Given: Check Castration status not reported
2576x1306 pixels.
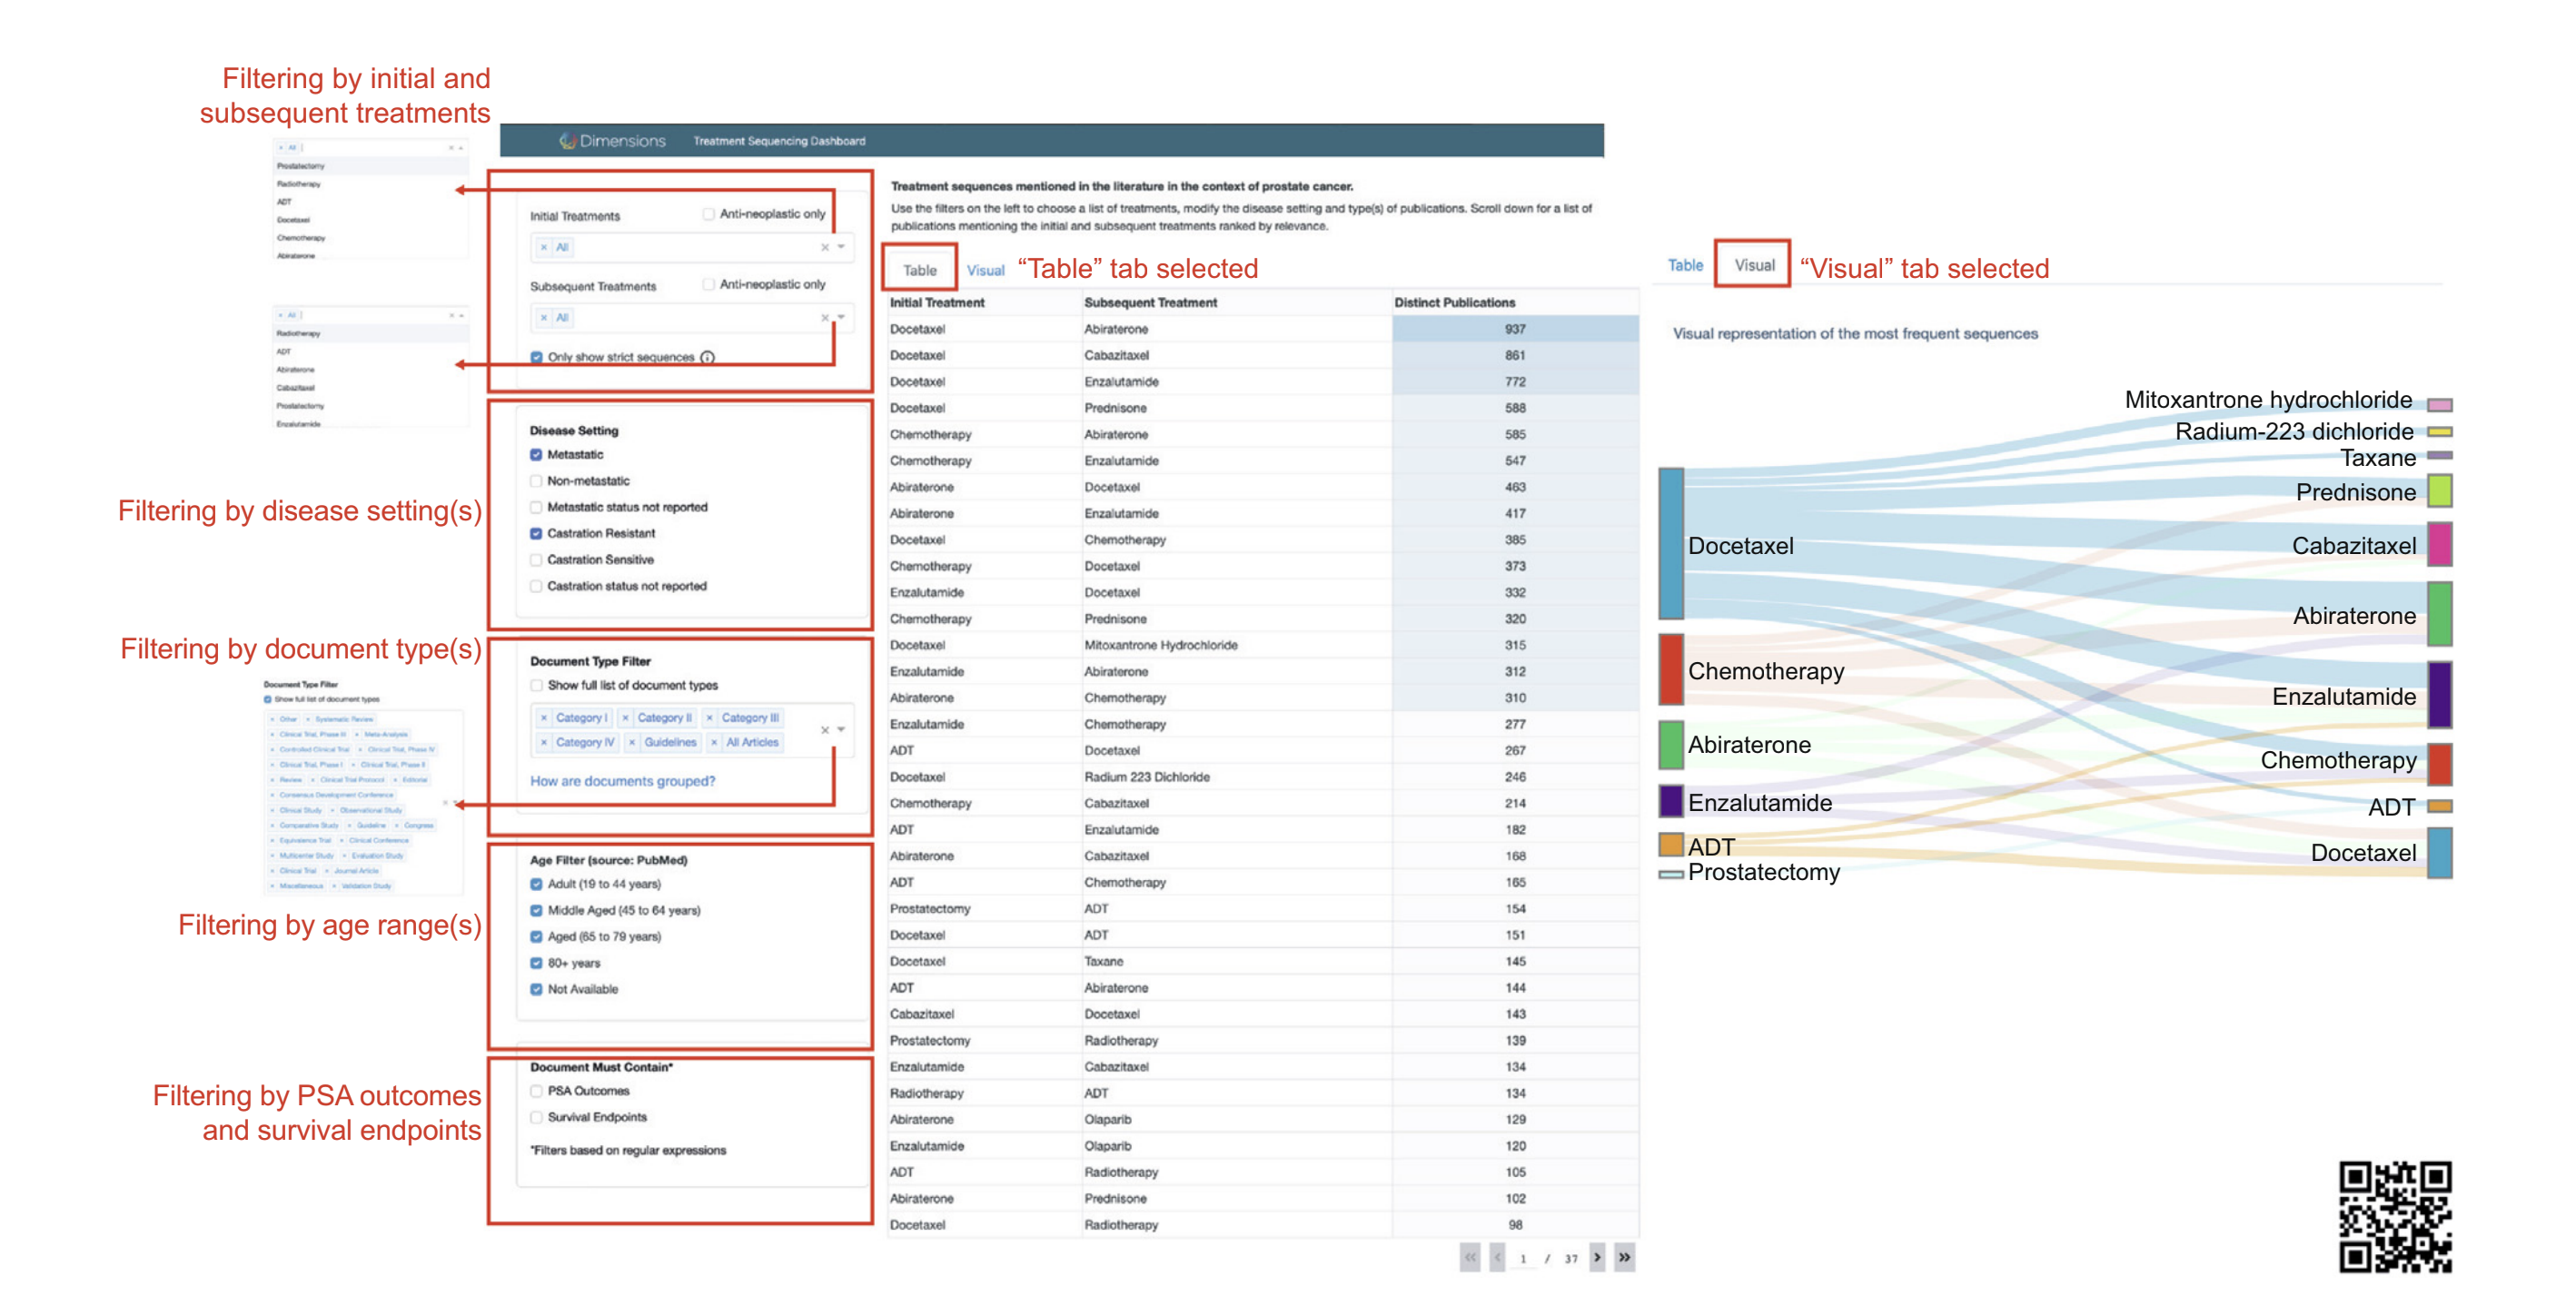Looking at the screenshot, I should click(537, 587).
